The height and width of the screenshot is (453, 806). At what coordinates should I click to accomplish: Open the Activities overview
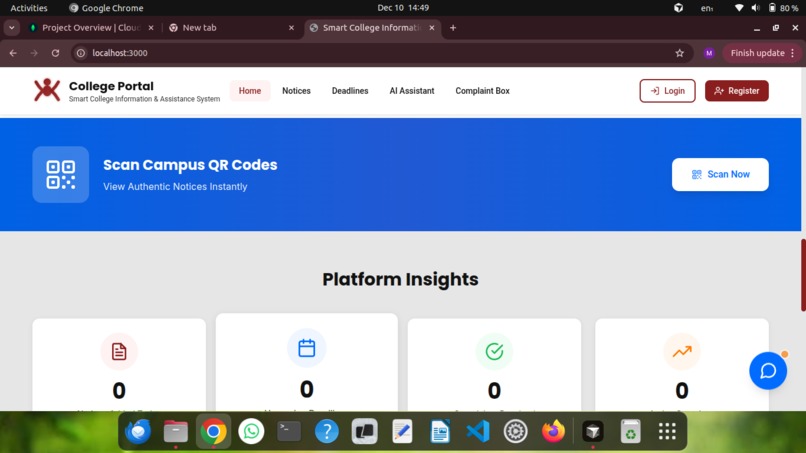tap(29, 8)
